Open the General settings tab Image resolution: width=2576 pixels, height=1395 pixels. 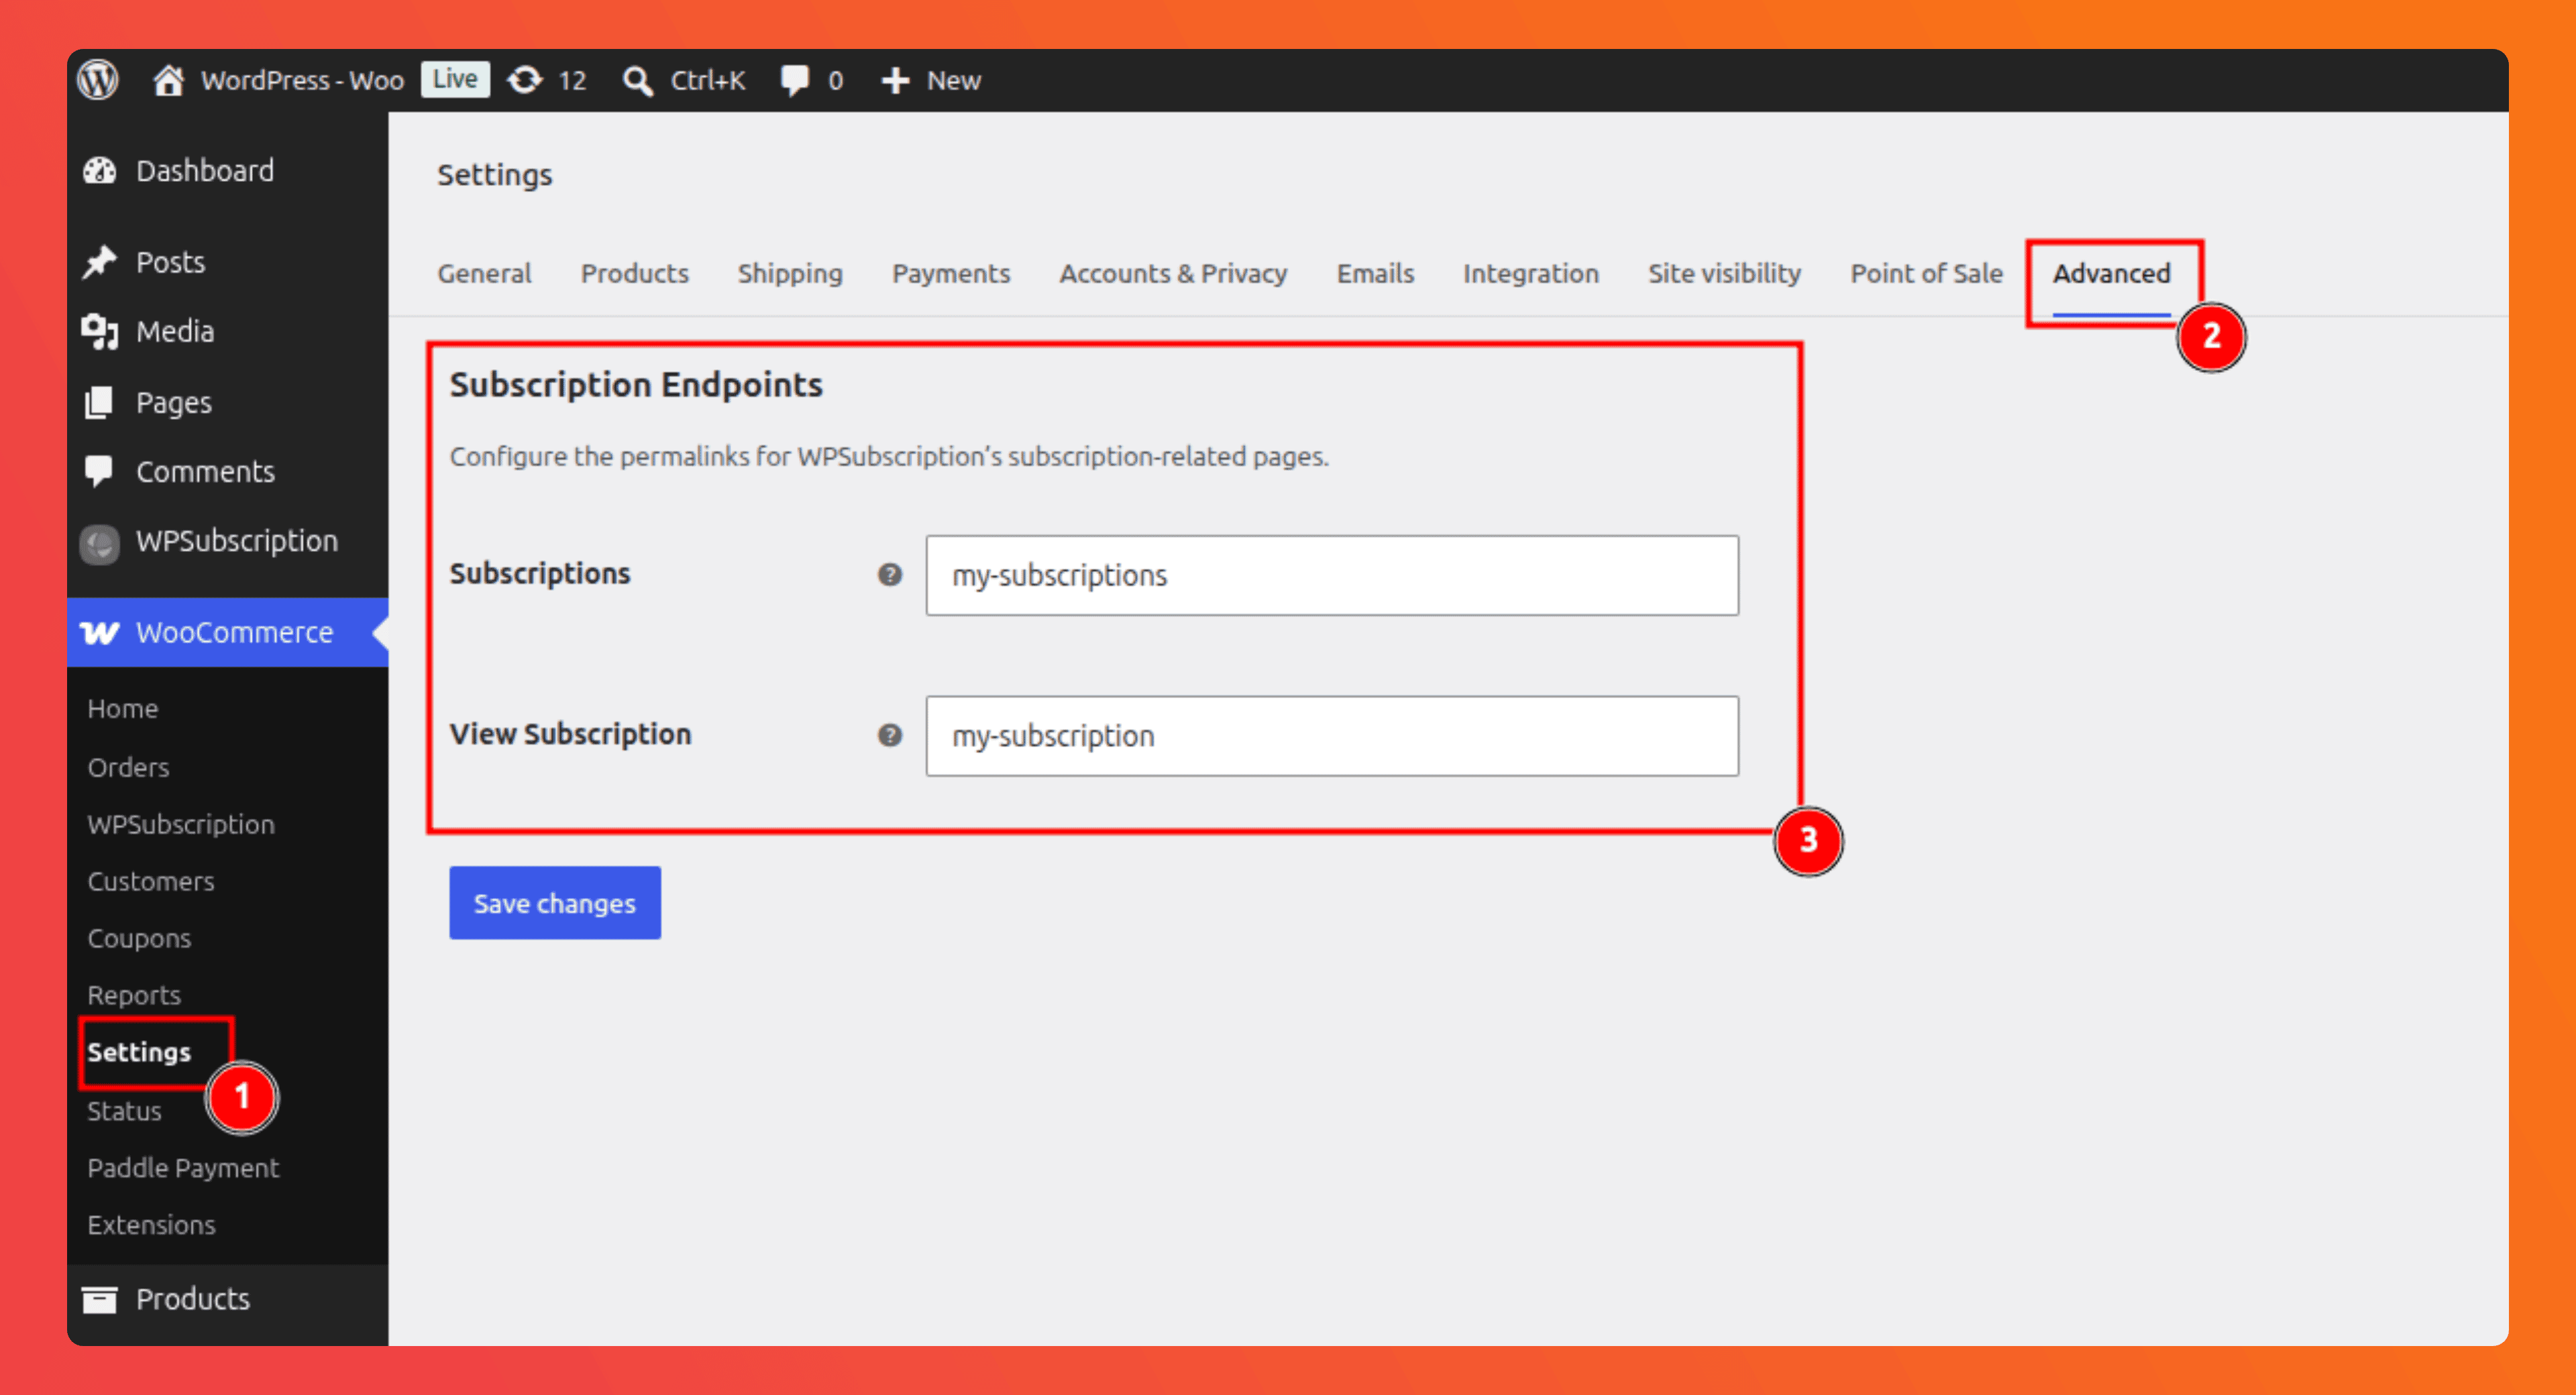(x=484, y=273)
